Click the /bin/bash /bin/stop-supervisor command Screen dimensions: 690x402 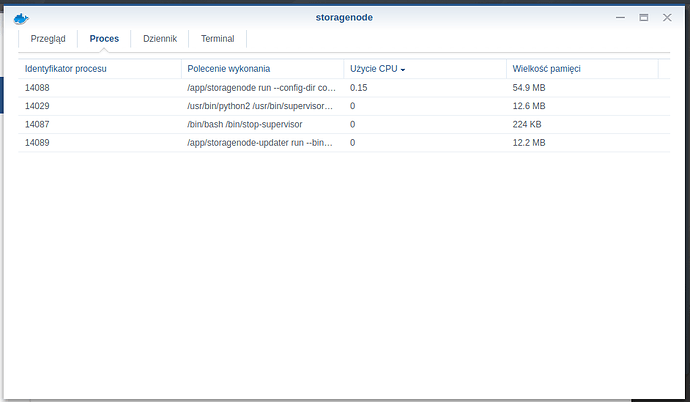pos(245,124)
